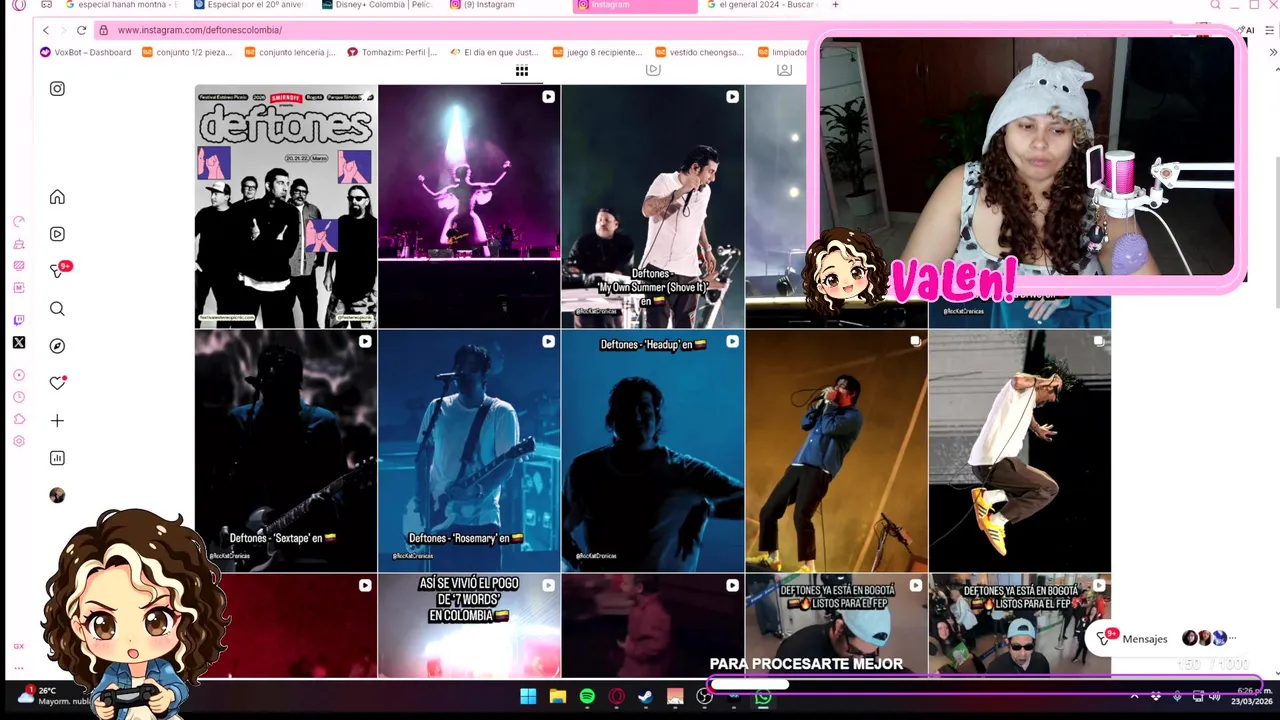Open taskbar volume control icon
Viewport: 1280px width, 720px height.
(1215, 696)
